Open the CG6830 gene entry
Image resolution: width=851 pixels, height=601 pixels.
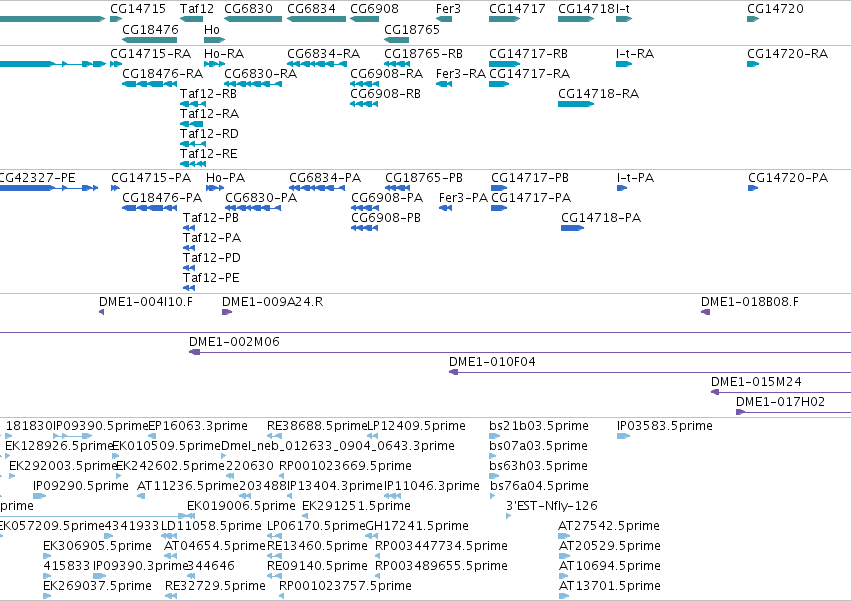coord(253,19)
